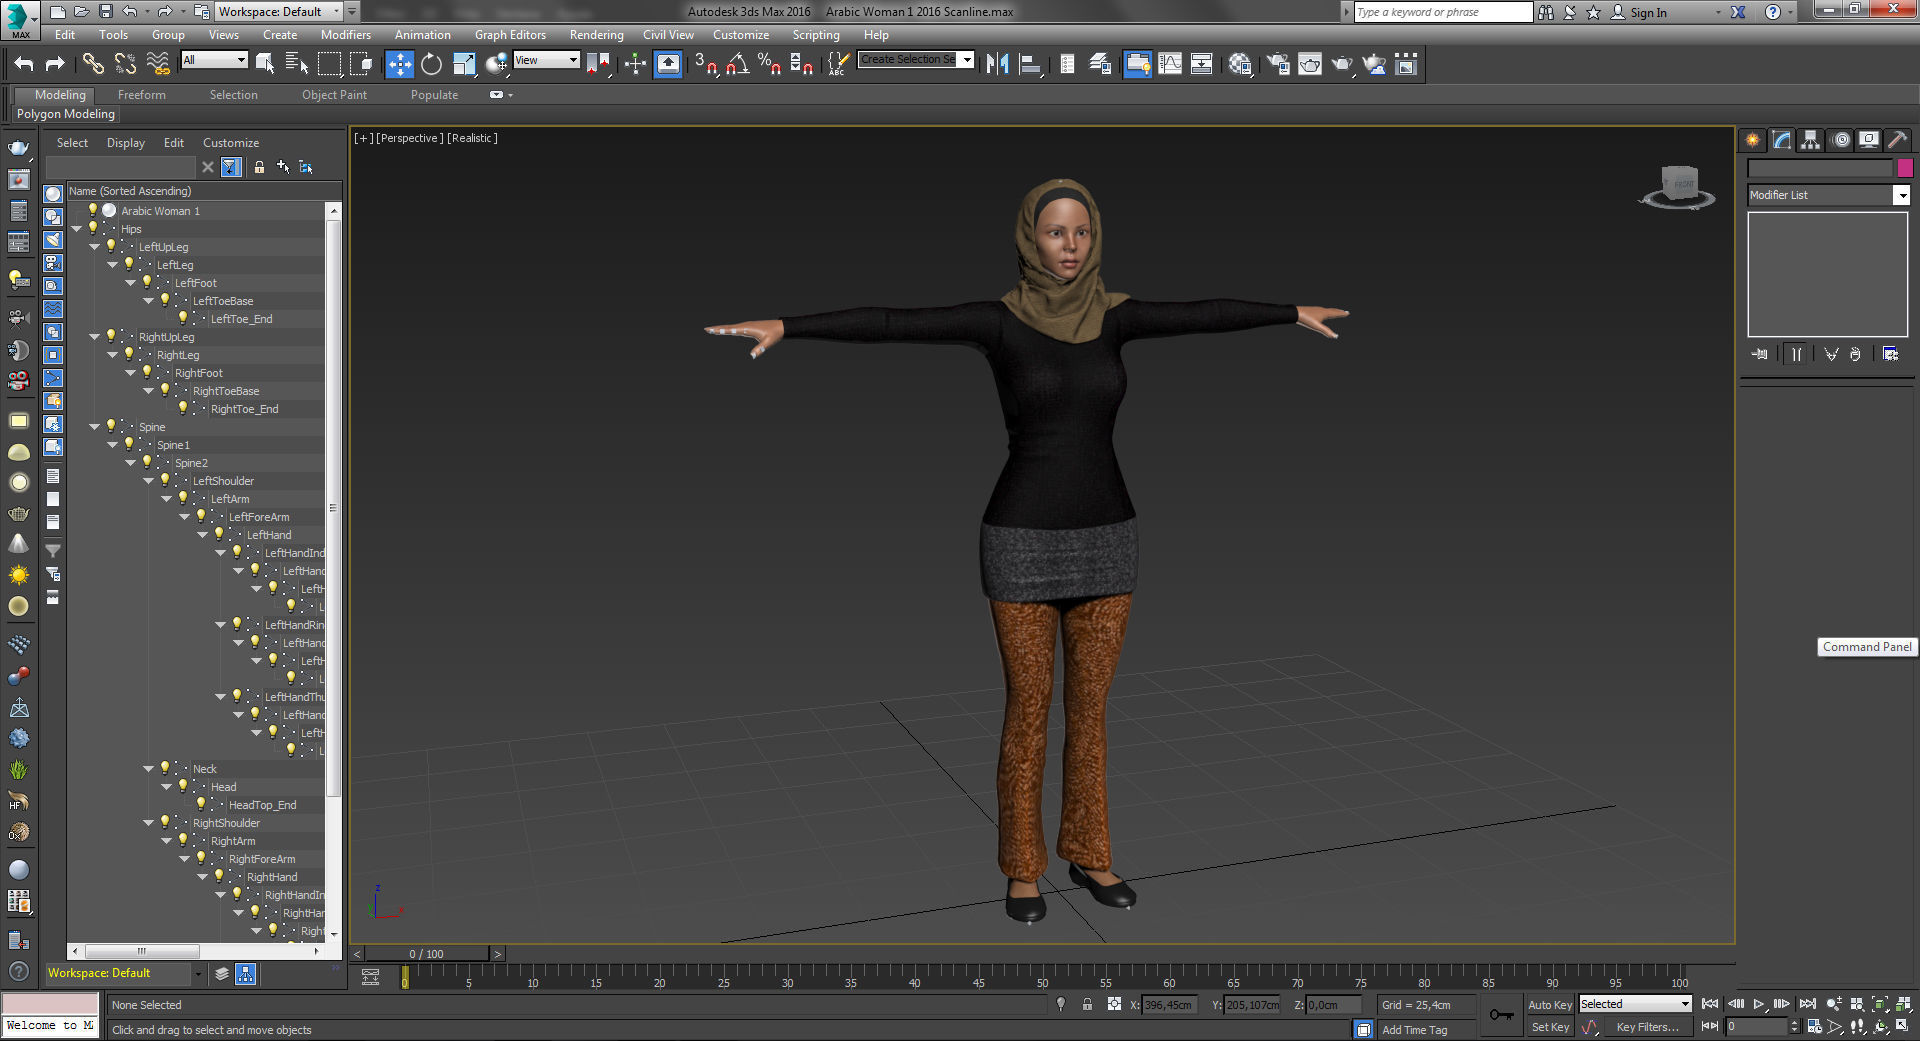Open the Workspace: Default dropdown in title bar
This screenshot has width=1920, height=1041.
pos(279,12)
